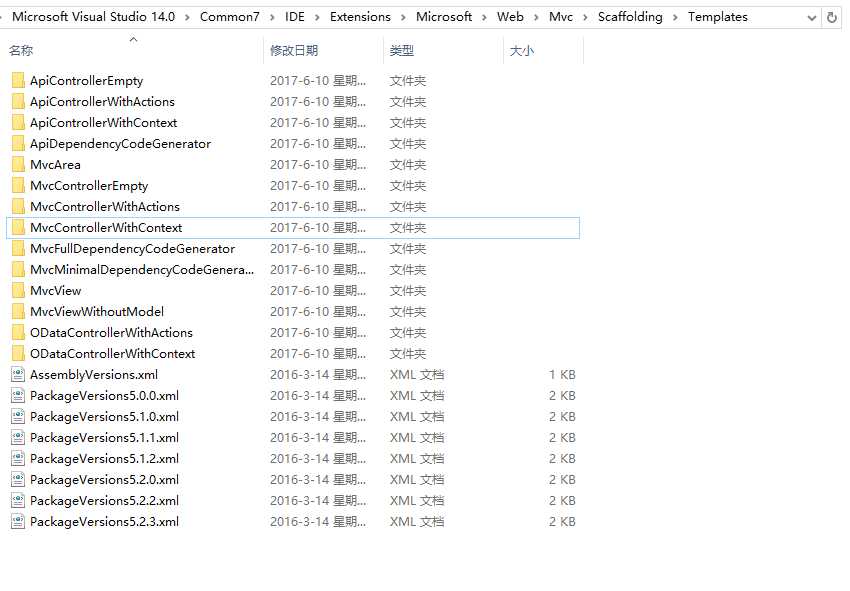Go to Microsoft Visual Studio 14.0 breadcrumb
850x591 pixels.
pyautogui.click(x=93, y=17)
